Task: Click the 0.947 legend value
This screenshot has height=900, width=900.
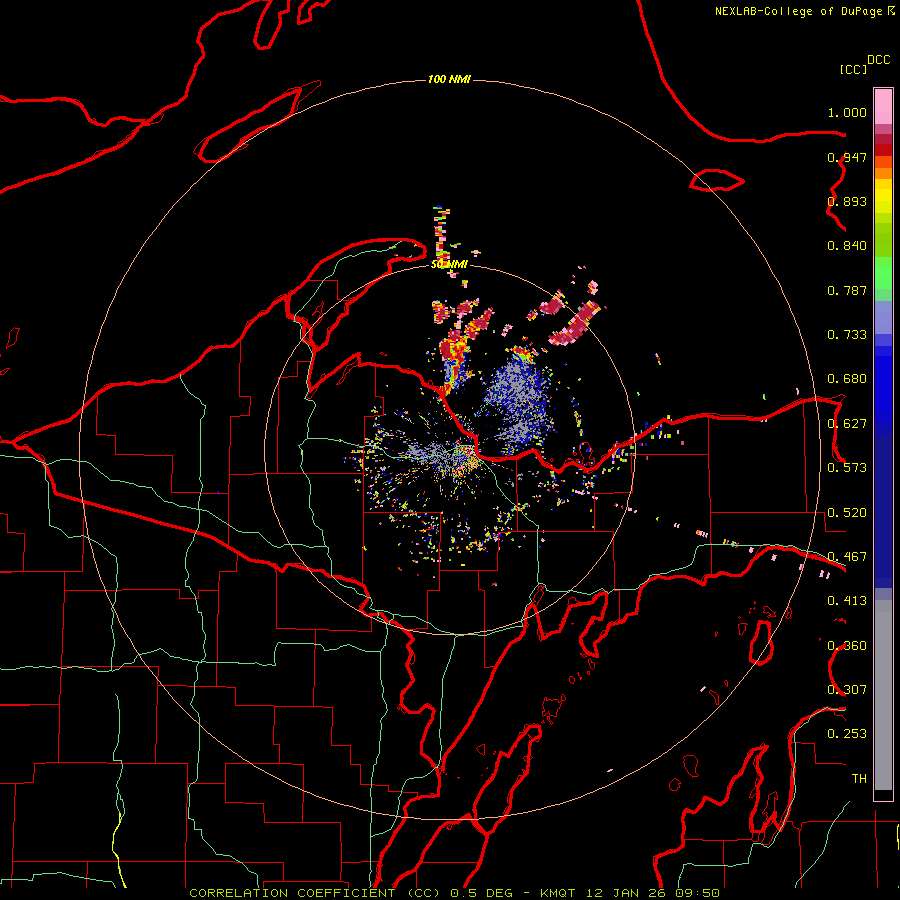Action: pos(847,157)
